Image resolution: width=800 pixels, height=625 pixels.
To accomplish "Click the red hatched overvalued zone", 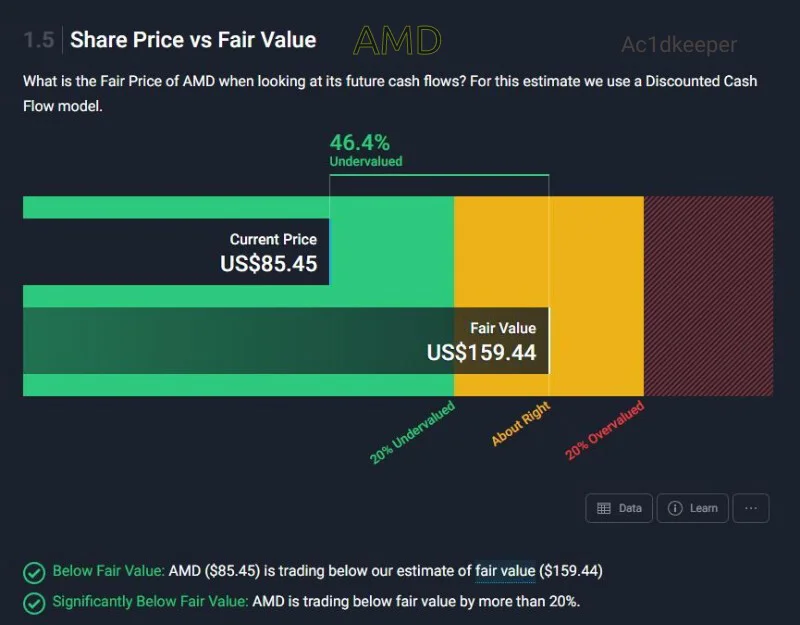I will (709, 296).
